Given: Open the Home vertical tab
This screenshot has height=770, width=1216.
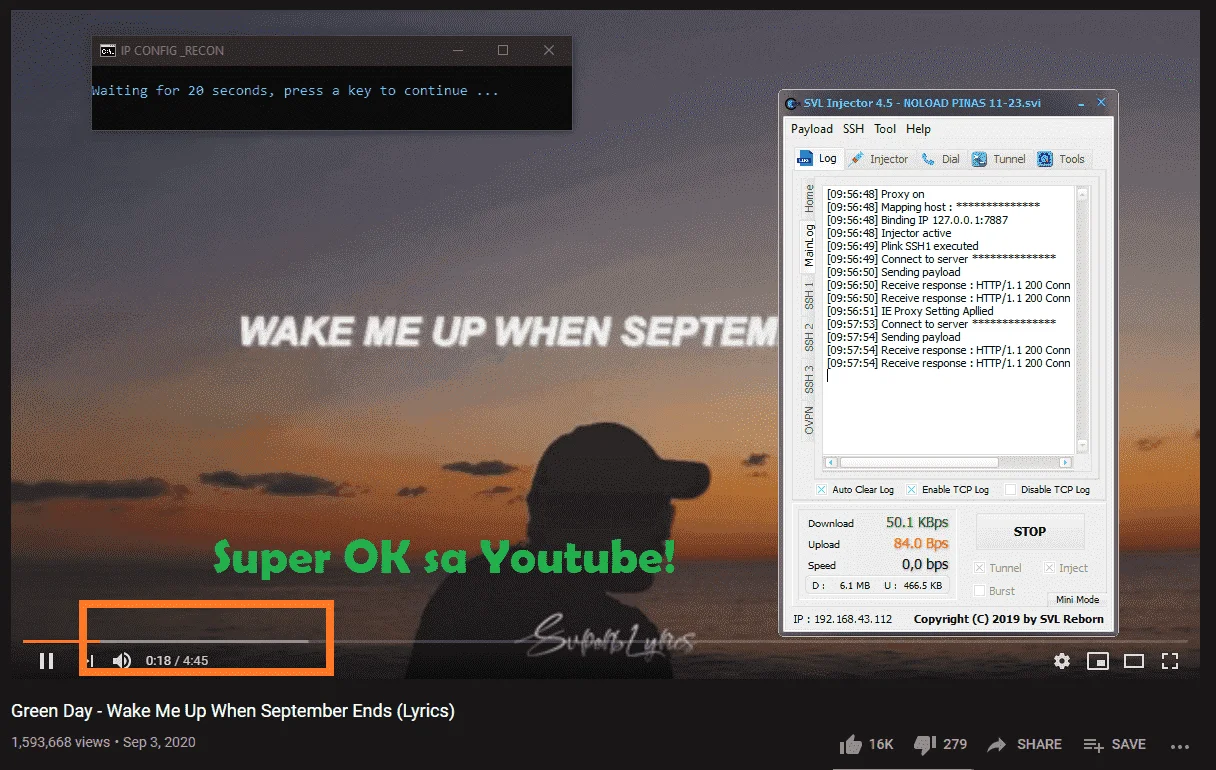Looking at the screenshot, I should pos(809,198).
